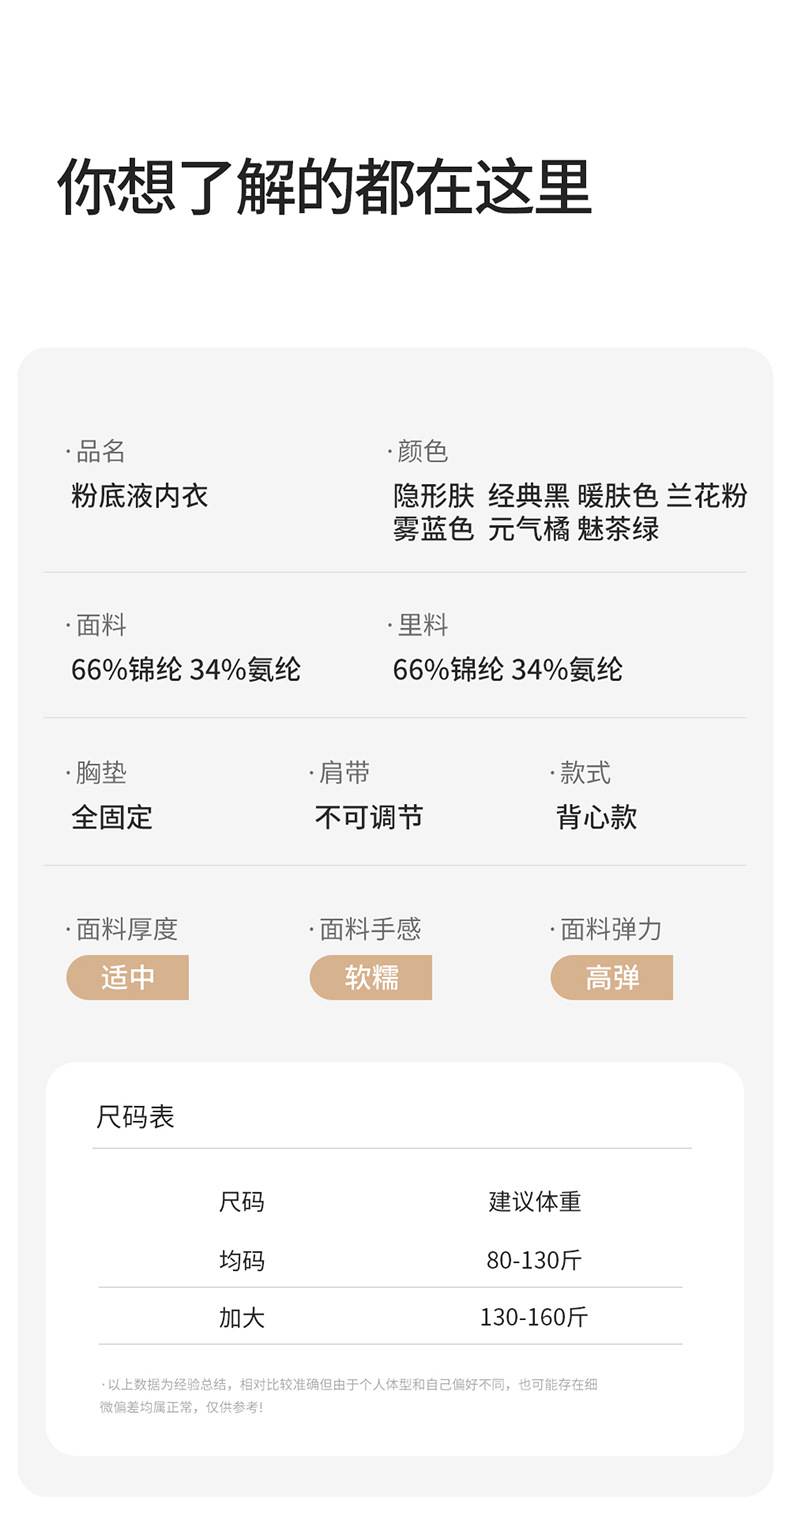Click the 软糯 fabric feel badge
Image resolution: width=790 pixels, height=1528 pixels.
[371, 977]
